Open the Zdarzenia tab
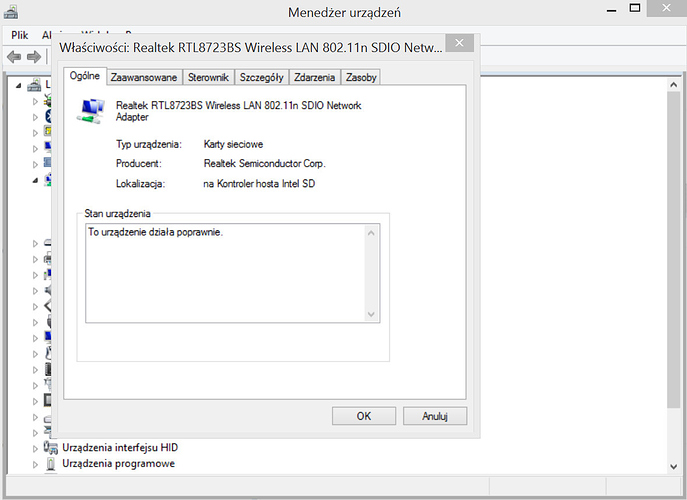The height and width of the screenshot is (500, 687). (x=314, y=77)
